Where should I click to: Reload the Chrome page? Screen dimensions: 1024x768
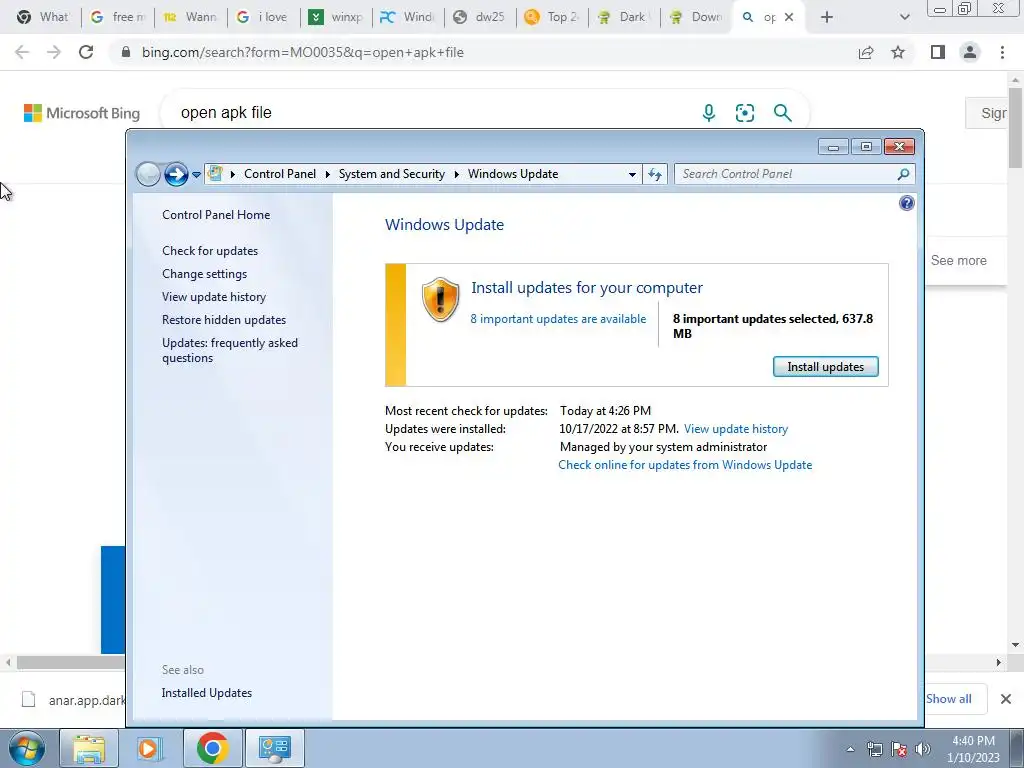pos(86,52)
